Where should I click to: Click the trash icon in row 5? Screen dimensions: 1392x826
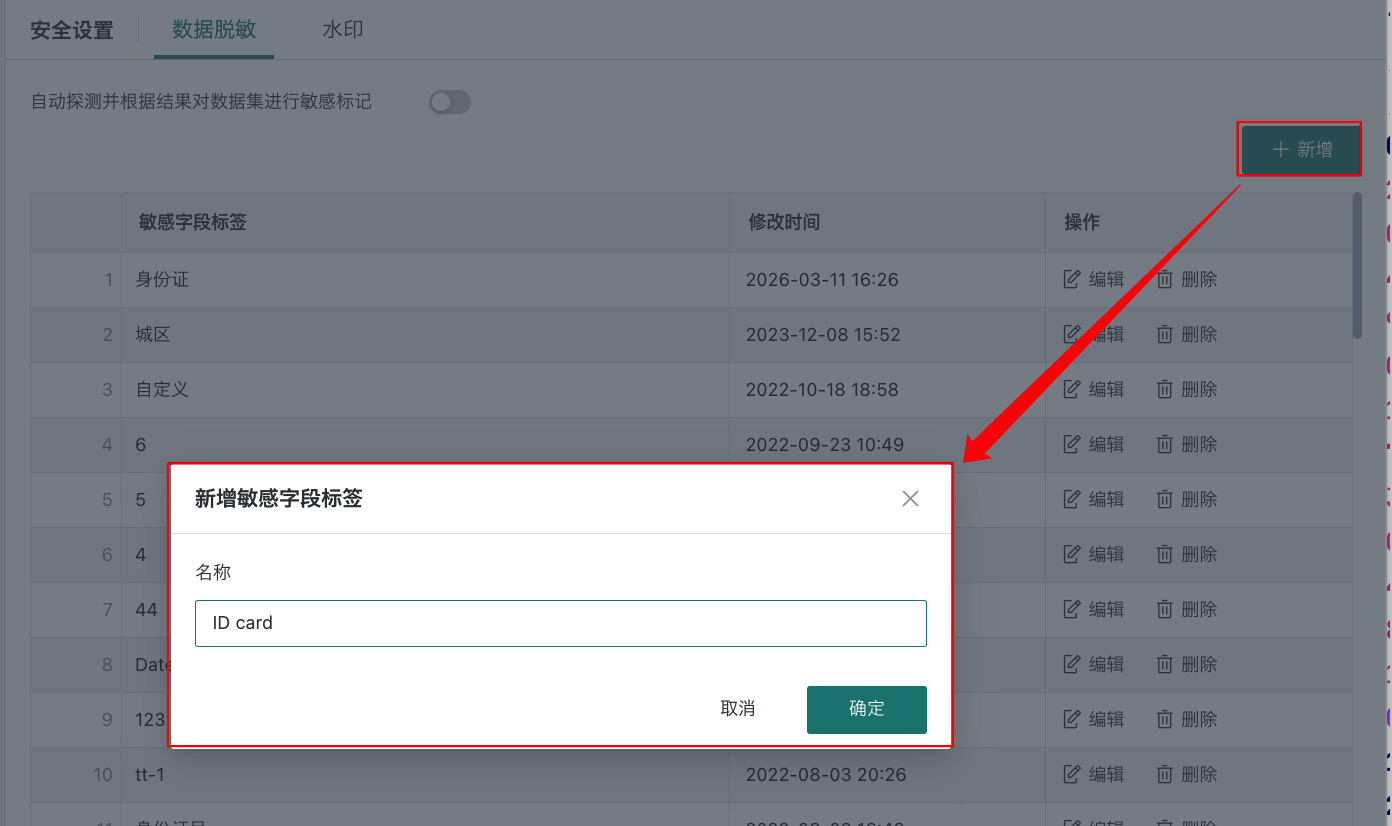[1165, 500]
